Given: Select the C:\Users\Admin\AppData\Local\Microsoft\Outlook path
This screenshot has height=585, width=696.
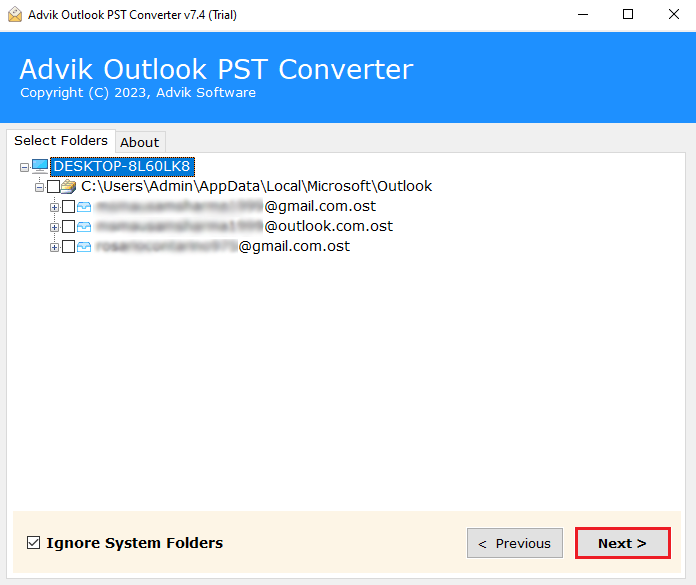Looking at the screenshot, I should point(256,186).
